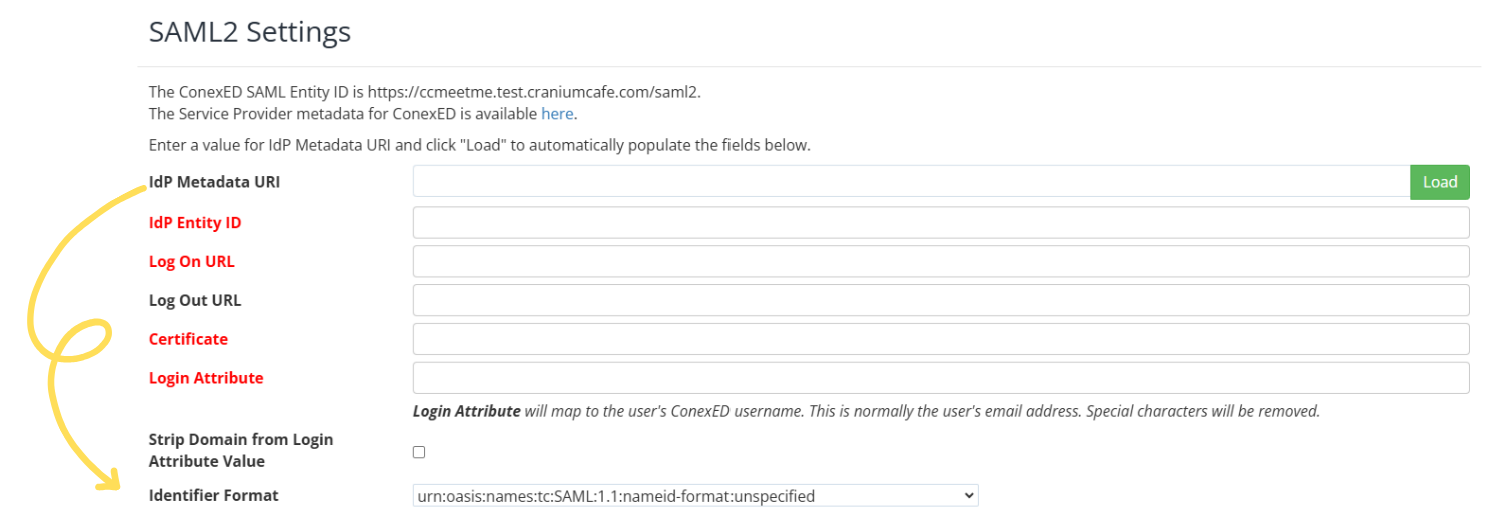1502x525 pixels.
Task: Click the green Load button
Action: click(x=1439, y=182)
